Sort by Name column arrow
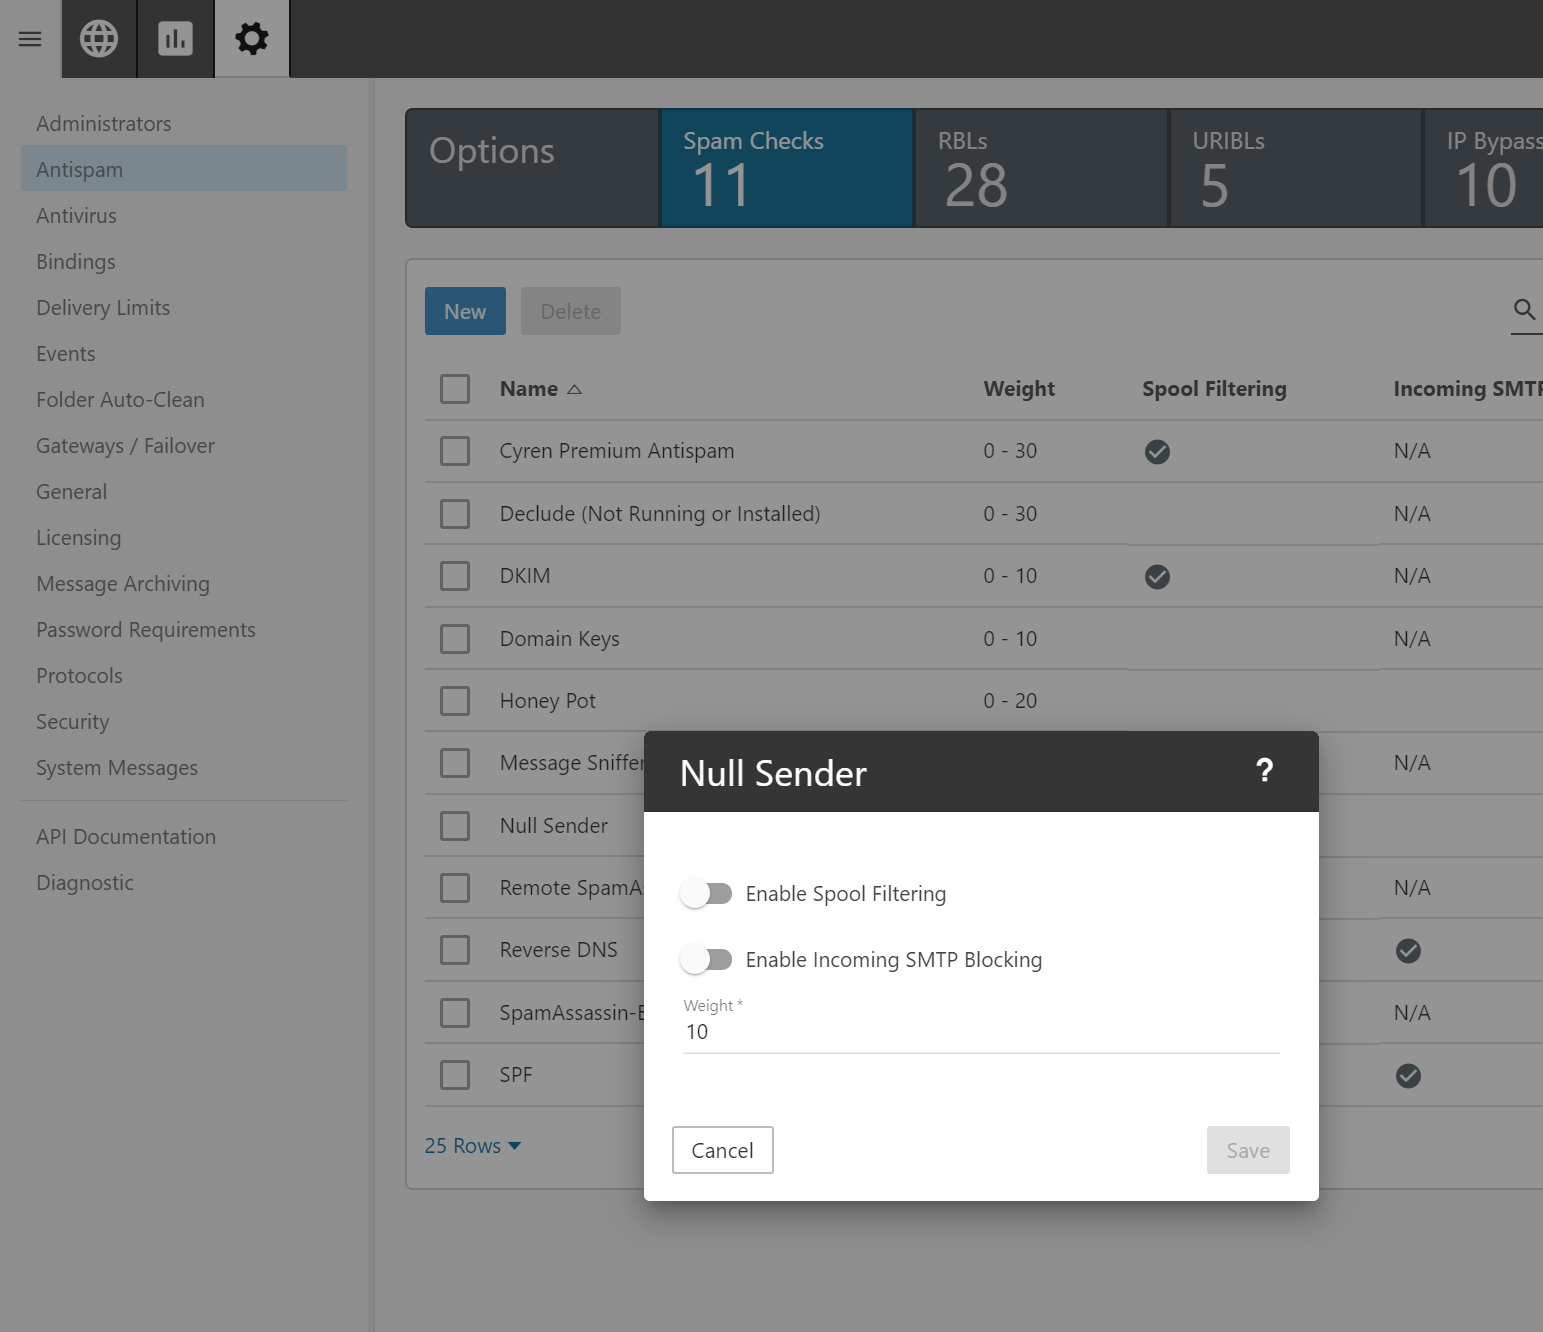 point(574,389)
